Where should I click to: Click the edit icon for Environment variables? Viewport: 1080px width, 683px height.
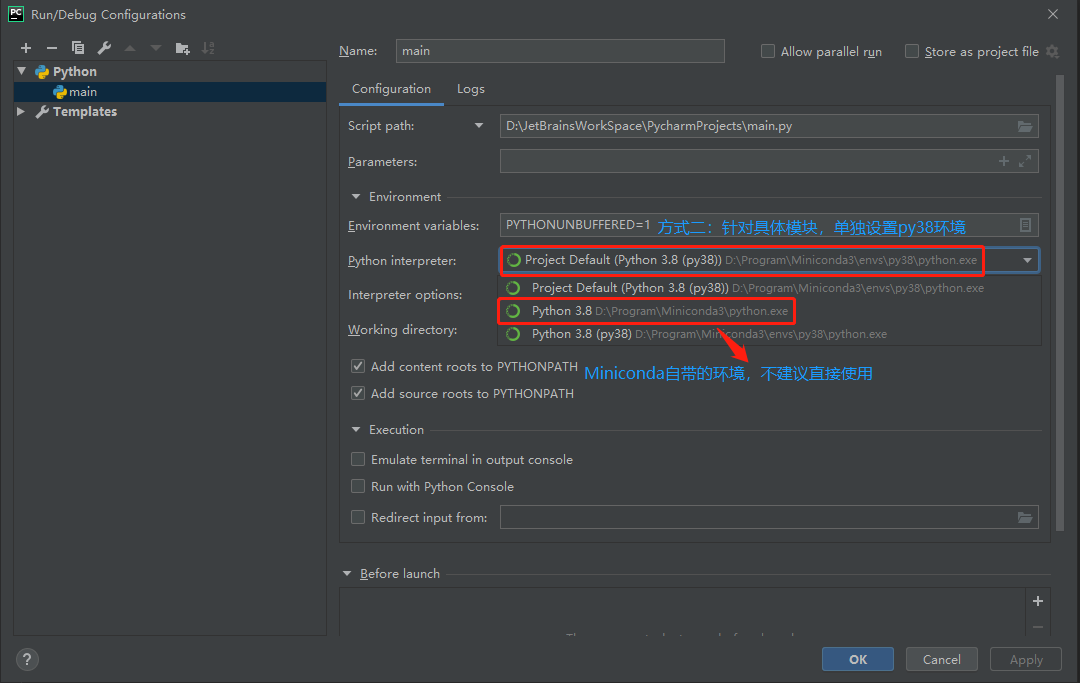pyautogui.click(x=1025, y=226)
